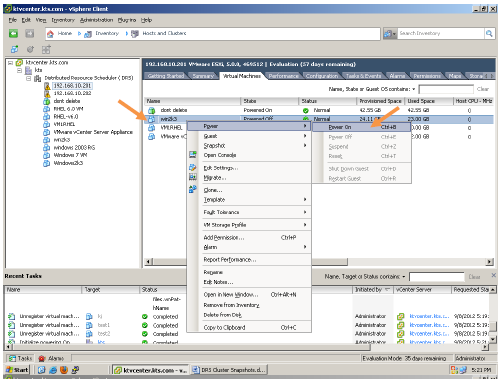Open DRS Cluster Snapshots document from taskbar
Viewport: 501px width, 379px height.
coord(229,370)
